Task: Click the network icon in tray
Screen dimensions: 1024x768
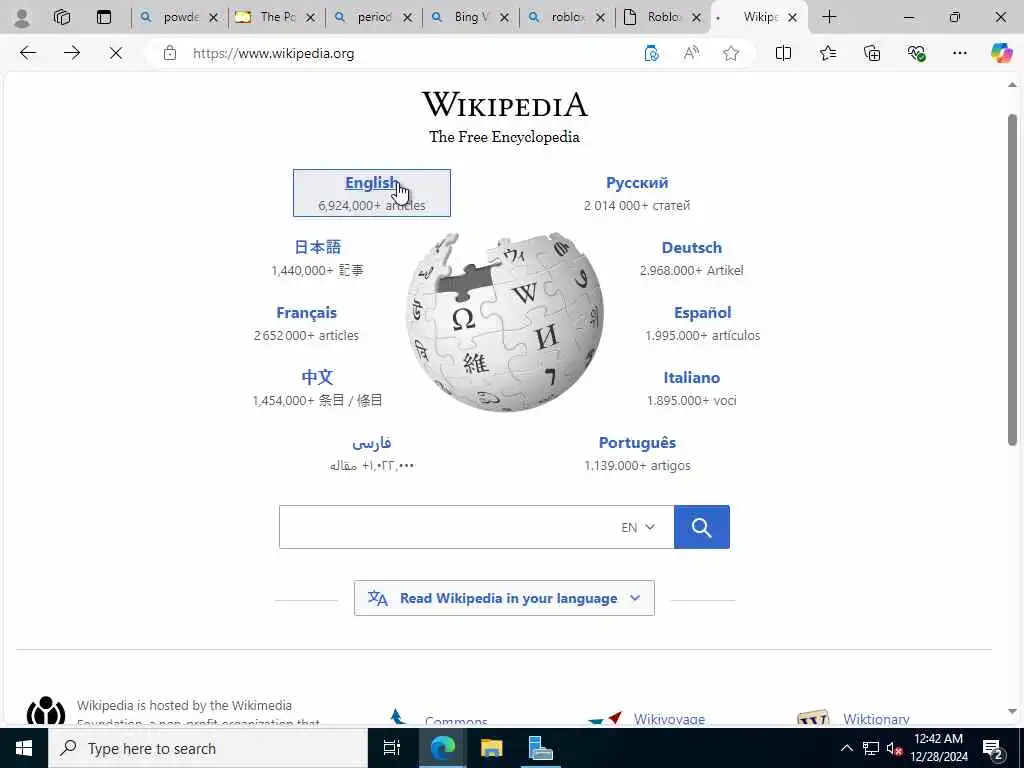Action: pyautogui.click(x=871, y=748)
